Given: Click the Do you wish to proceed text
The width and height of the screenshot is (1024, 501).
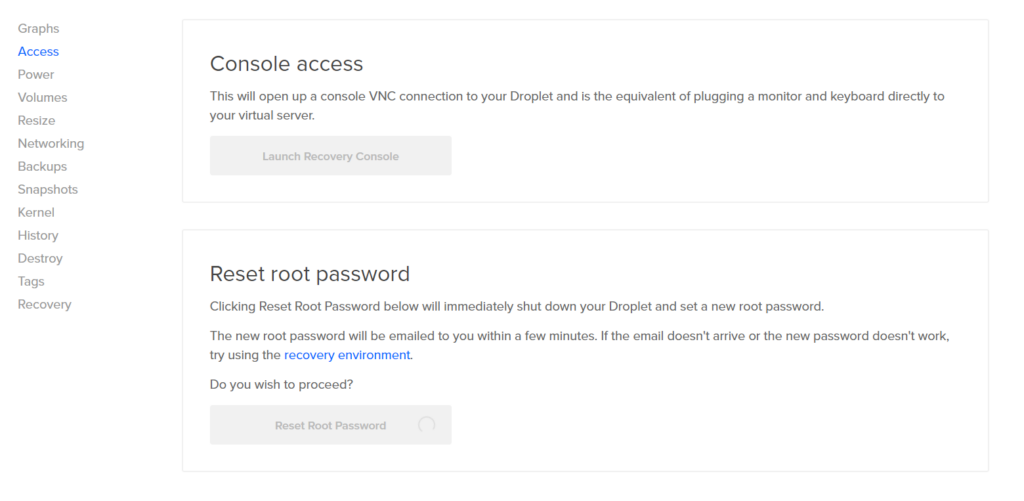Looking at the screenshot, I should point(281,385).
